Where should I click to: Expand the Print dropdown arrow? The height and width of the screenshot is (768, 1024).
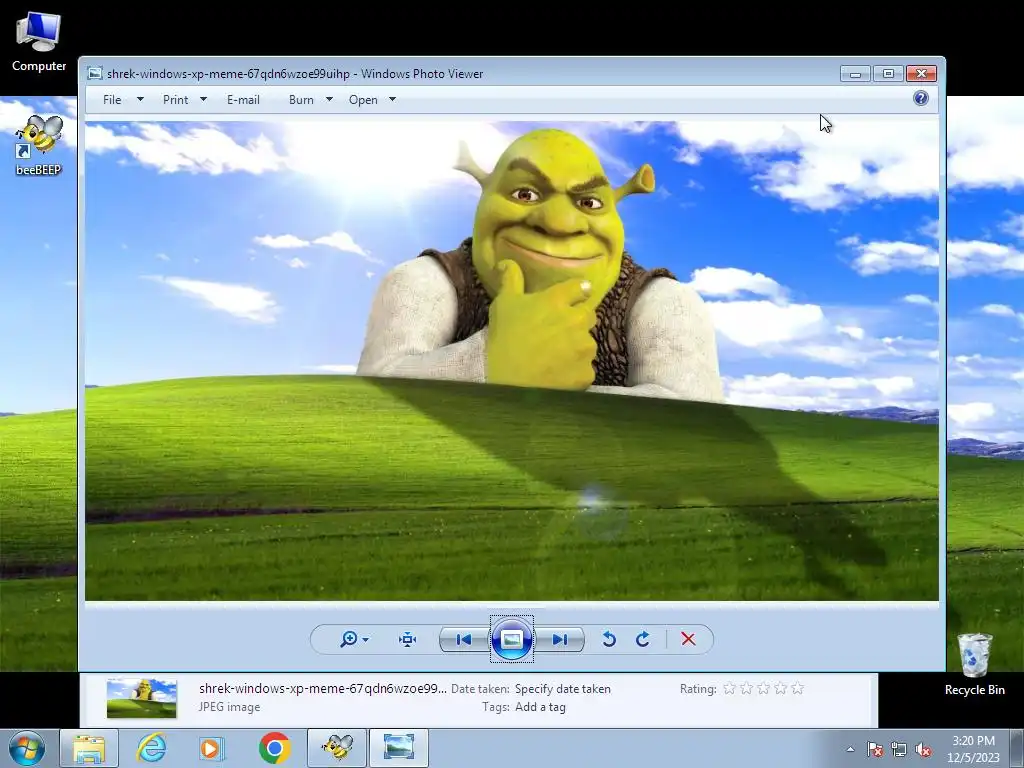(x=203, y=99)
